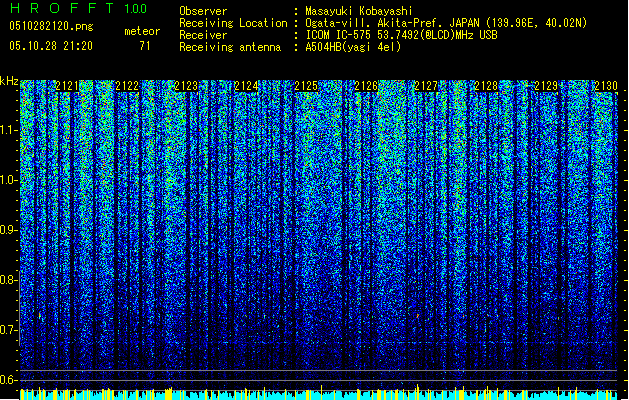Click the 2129 time marker
The width and height of the screenshot is (629, 400).
click(x=546, y=86)
